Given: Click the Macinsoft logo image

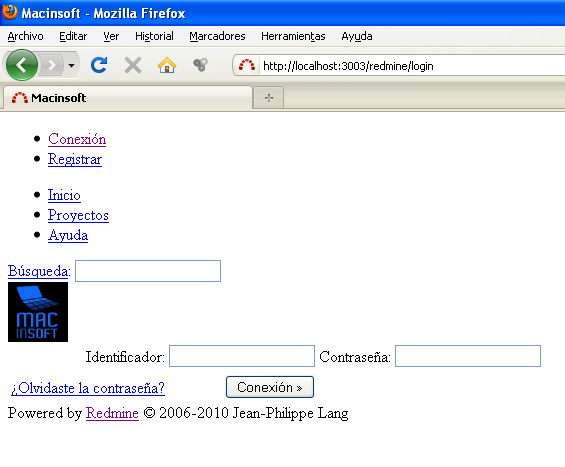Looking at the screenshot, I should (x=38, y=312).
